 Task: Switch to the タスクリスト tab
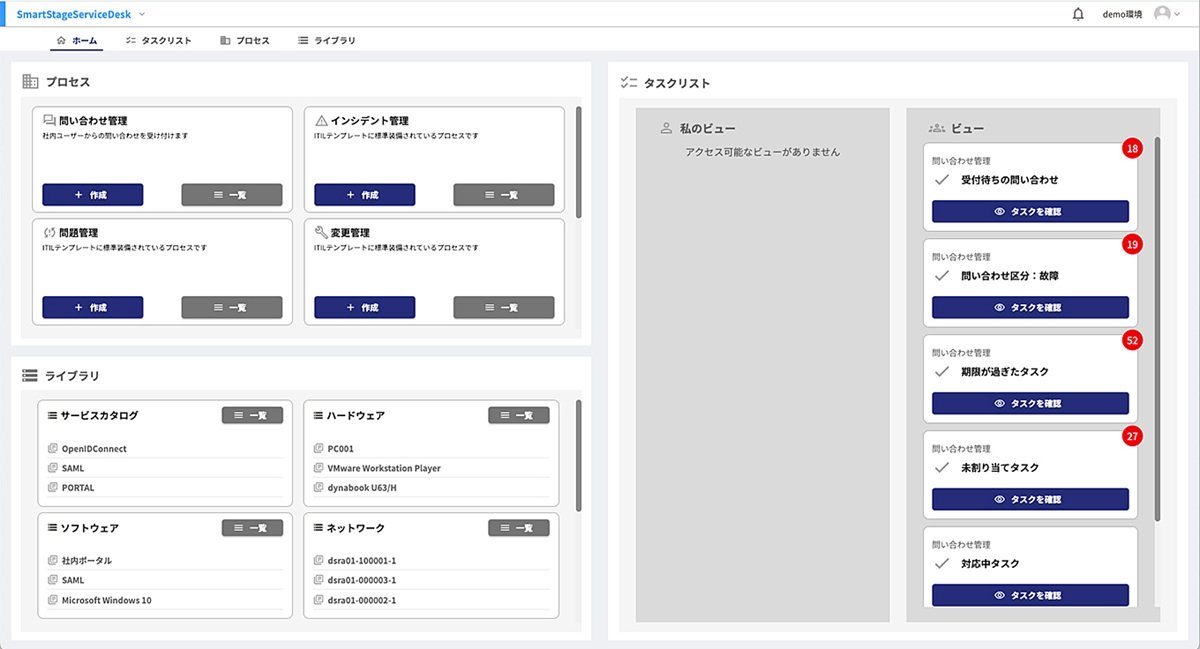pos(158,41)
